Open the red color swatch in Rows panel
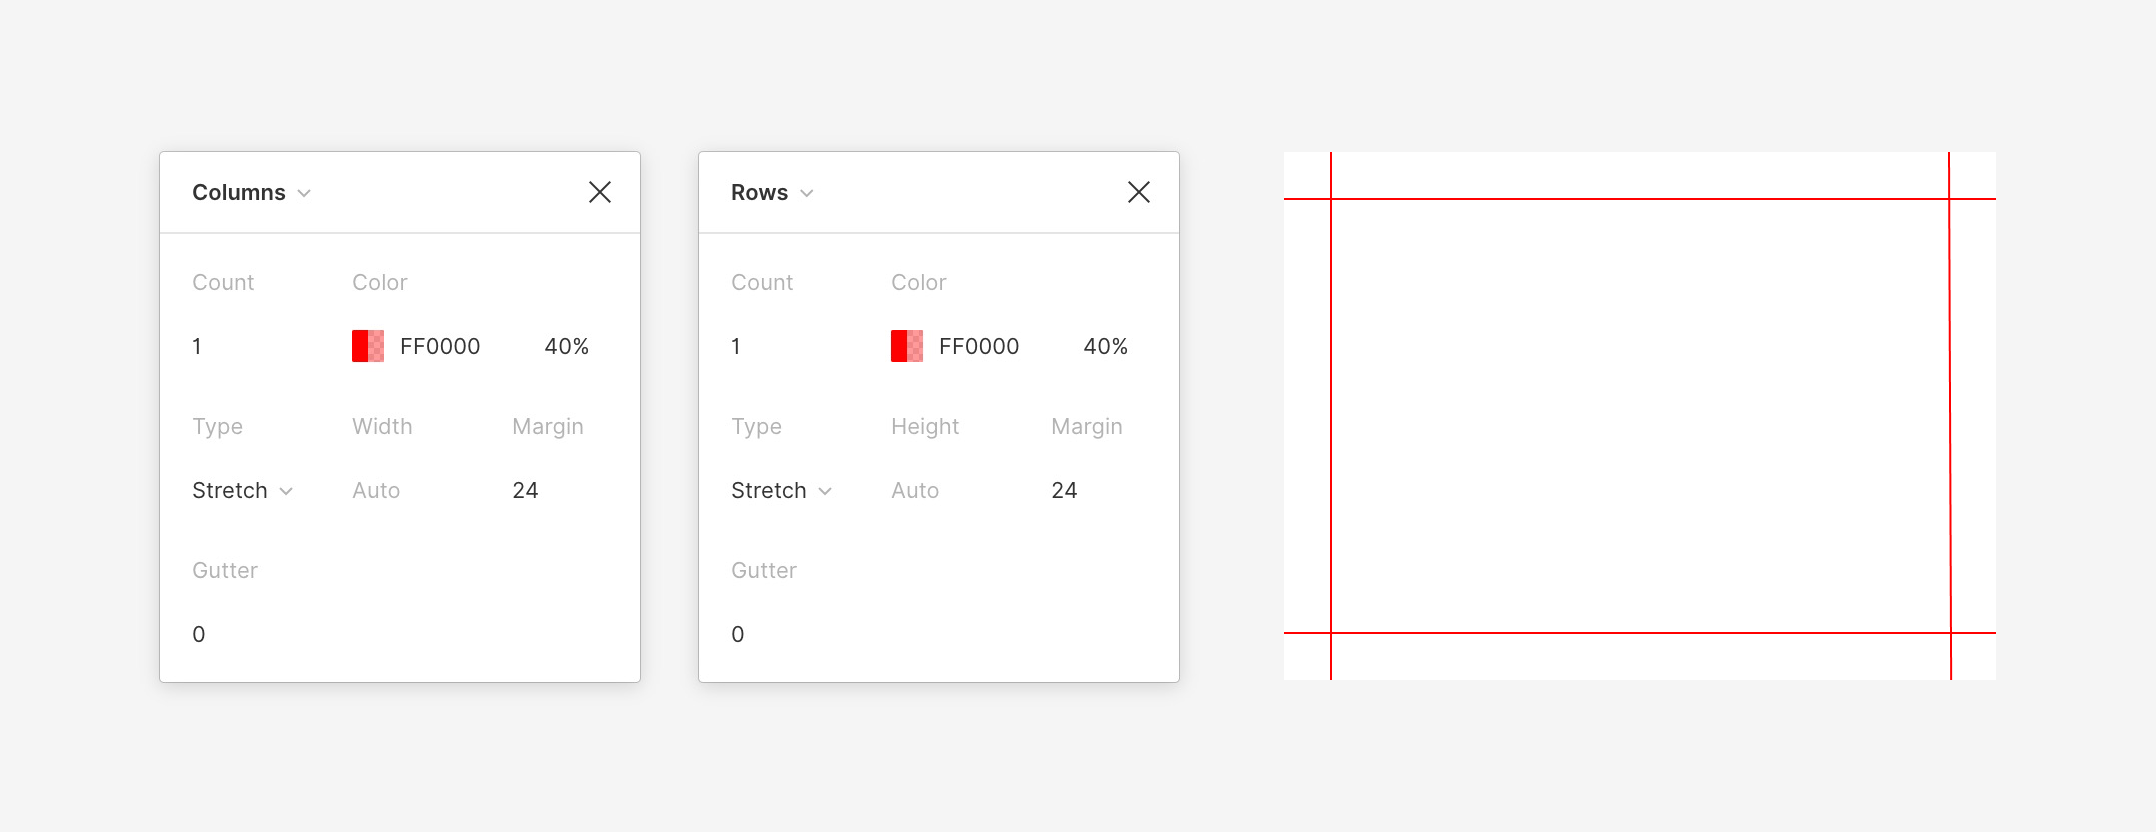Viewport: 2156px width, 832px height. (x=907, y=347)
